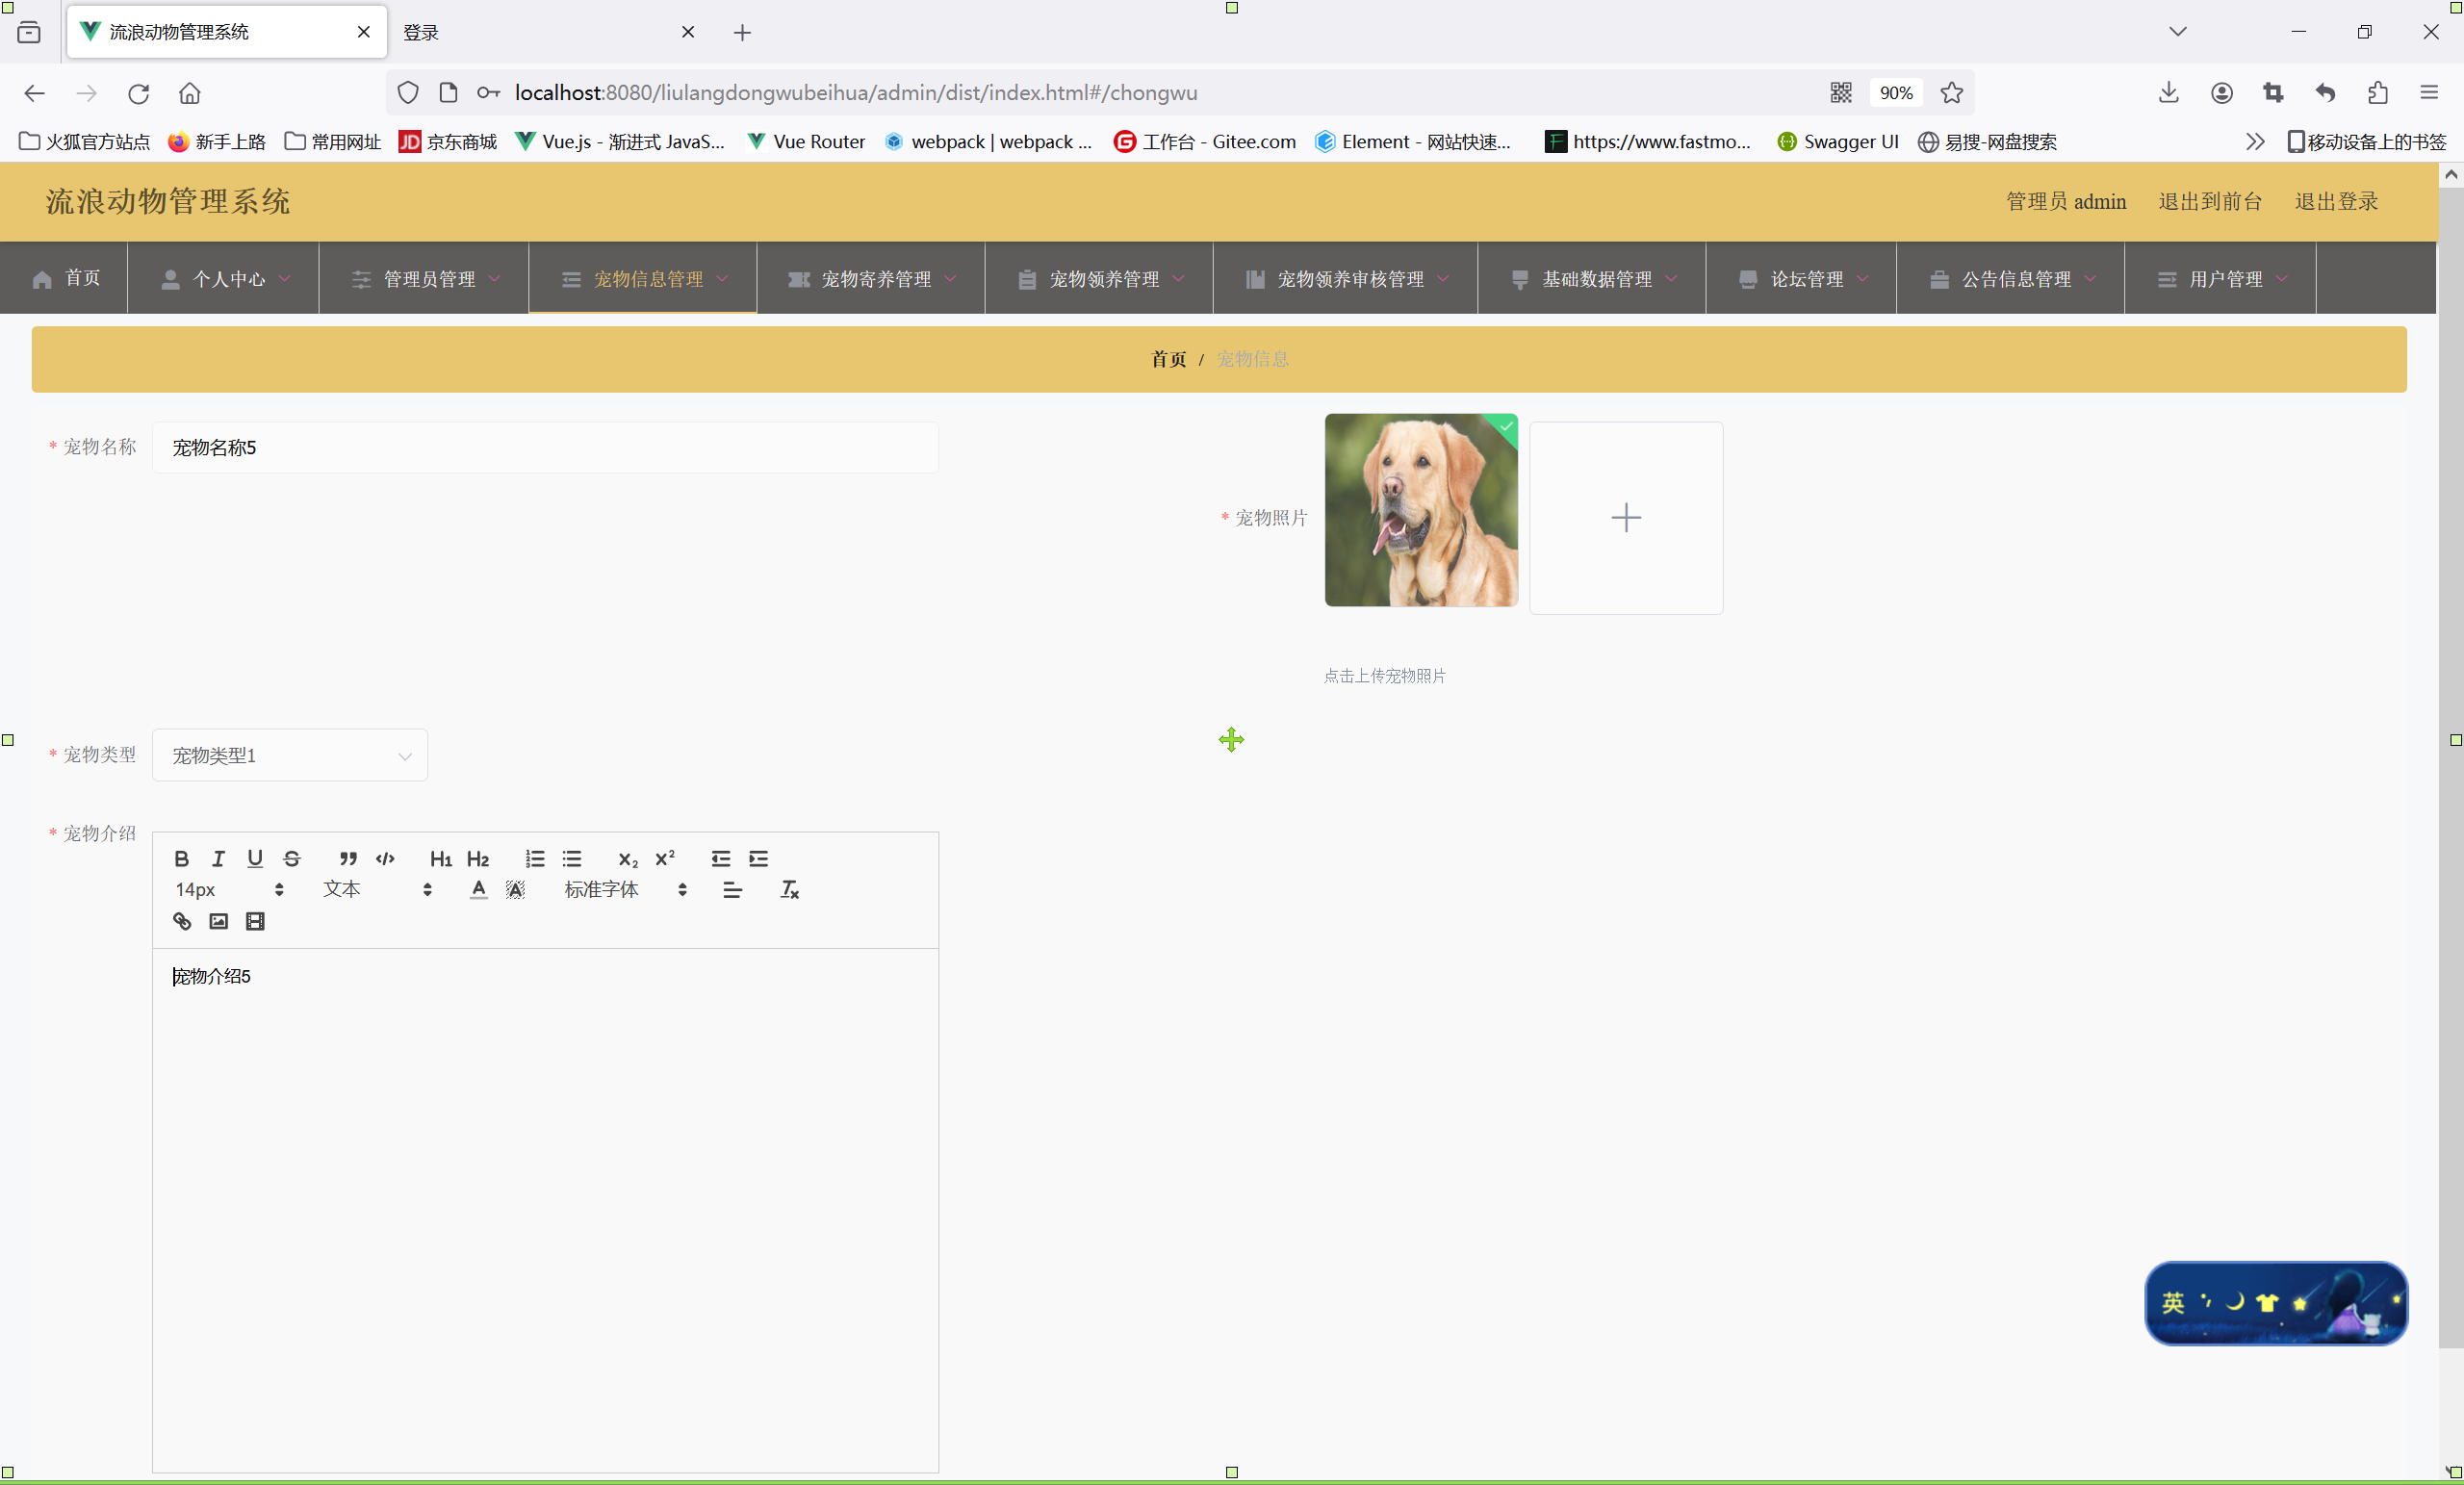Image resolution: width=2464 pixels, height=1485 pixels.
Task: Toggle bold formatting in editor
Action: [x=181, y=858]
